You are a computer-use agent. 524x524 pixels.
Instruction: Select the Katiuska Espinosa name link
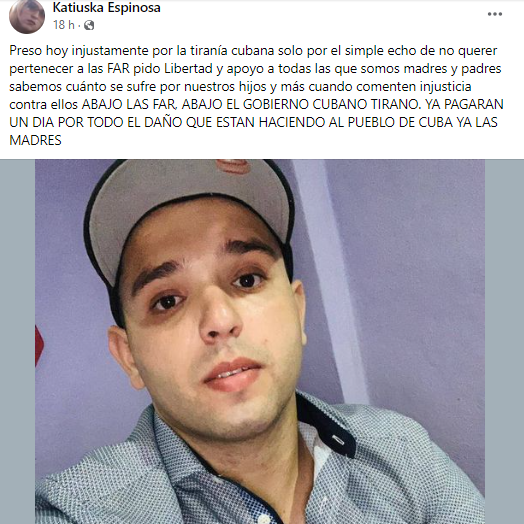click(x=107, y=7)
